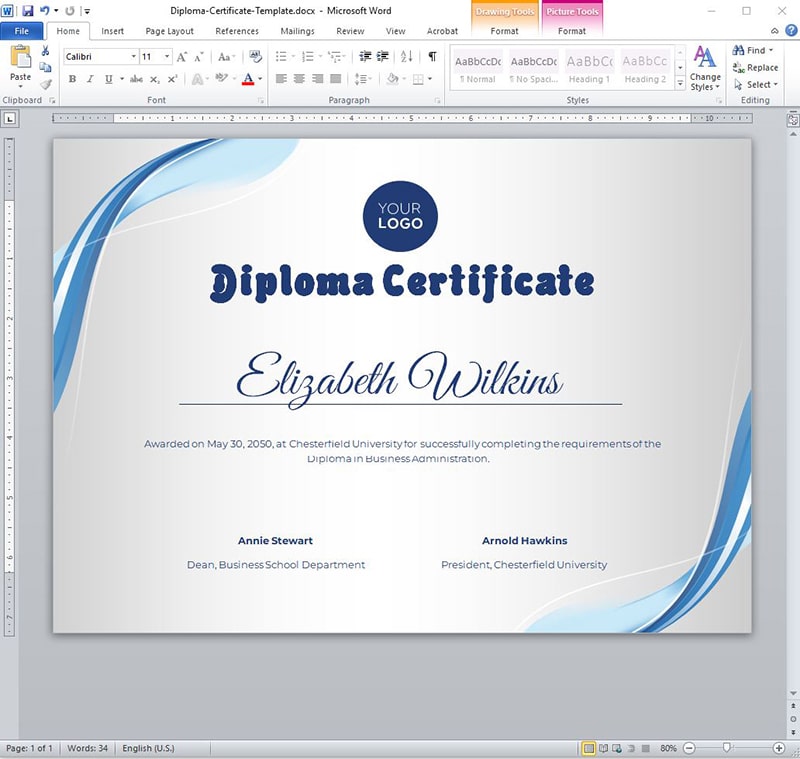
Task: Click the zoom slider handle in status bar
Action: (727, 748)
